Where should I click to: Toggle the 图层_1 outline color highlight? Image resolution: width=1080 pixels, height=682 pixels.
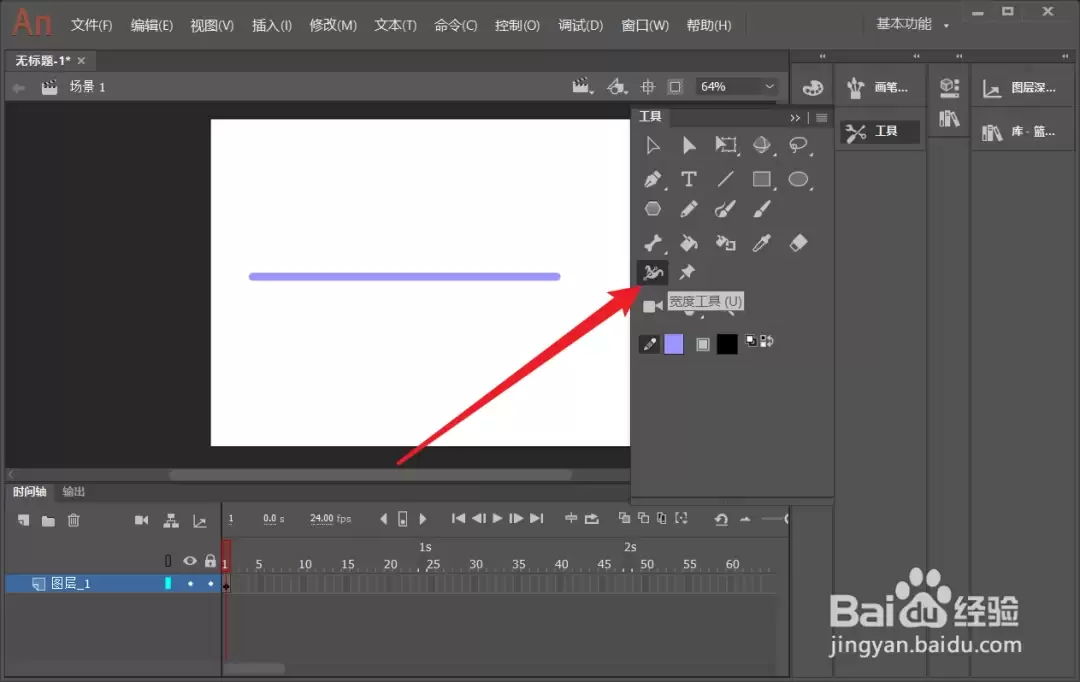pos(167,583)
